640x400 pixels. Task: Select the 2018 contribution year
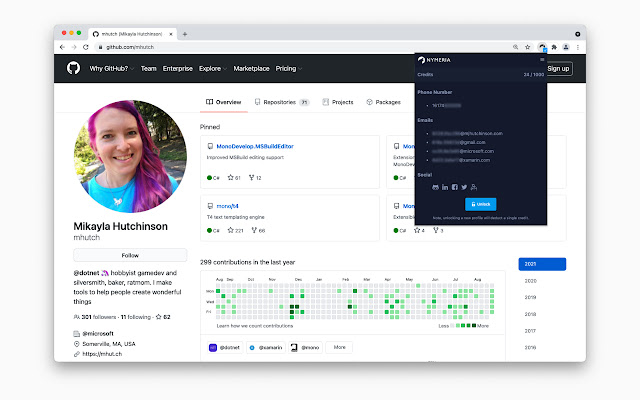click(531, 314)
